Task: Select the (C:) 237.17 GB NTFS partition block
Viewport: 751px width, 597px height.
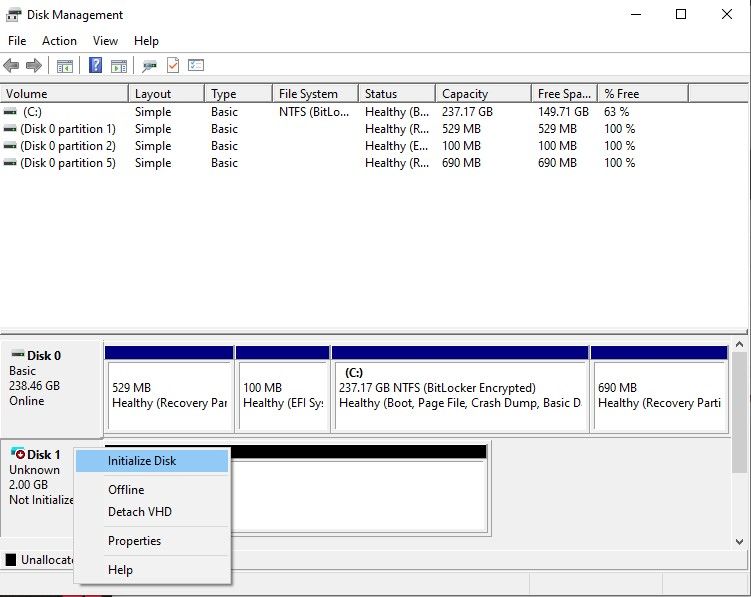Action: [x=460, y=390]
